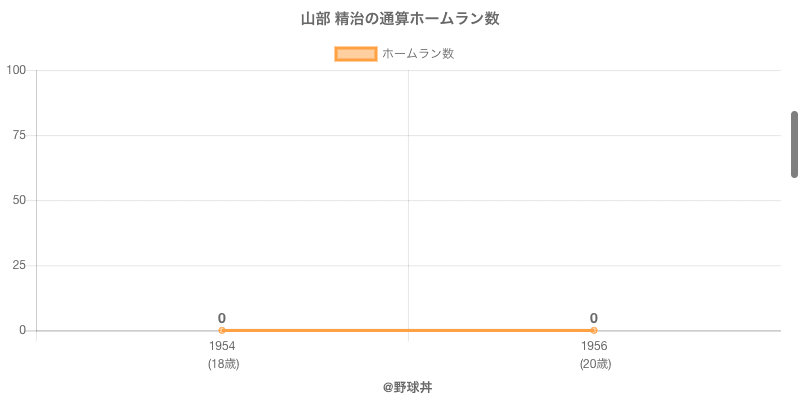Screen dimensions: 800x400
Task: Click the 0 y-axis label
Action: click(x=23, y=330)
